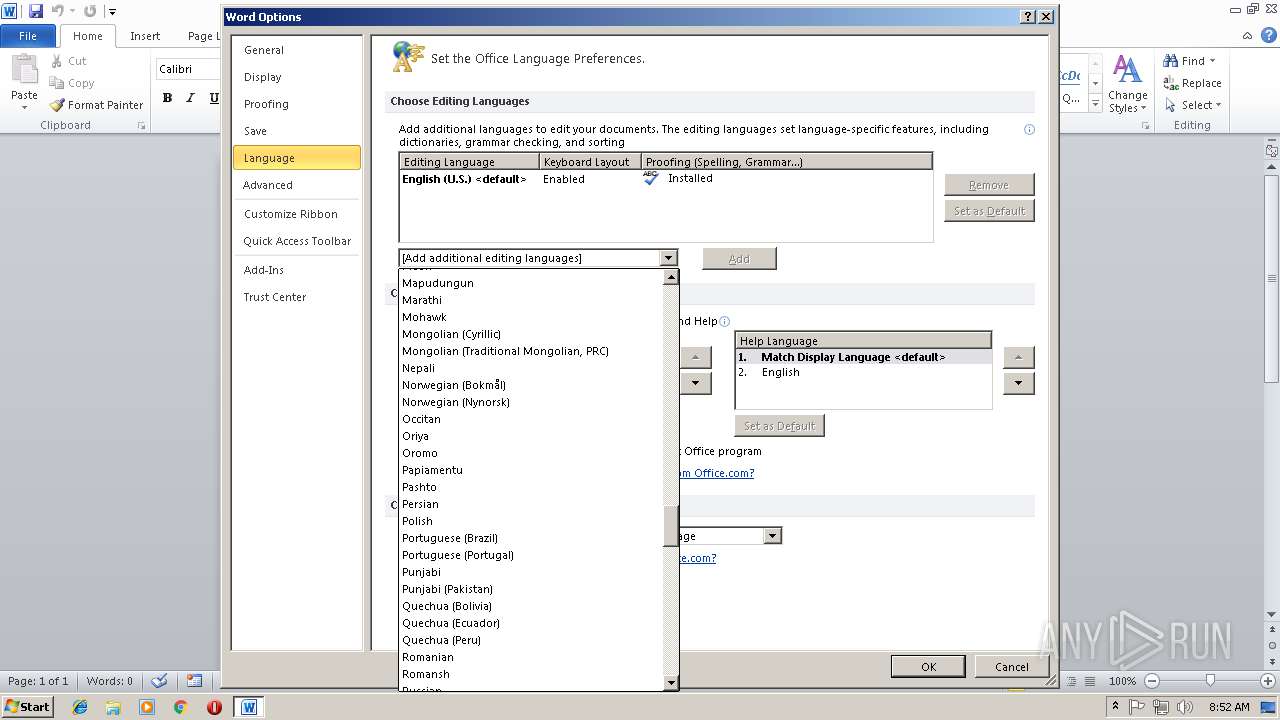
Task: Open the Paste options arrow
Action: pyautogui.click(x=24, y=107)
